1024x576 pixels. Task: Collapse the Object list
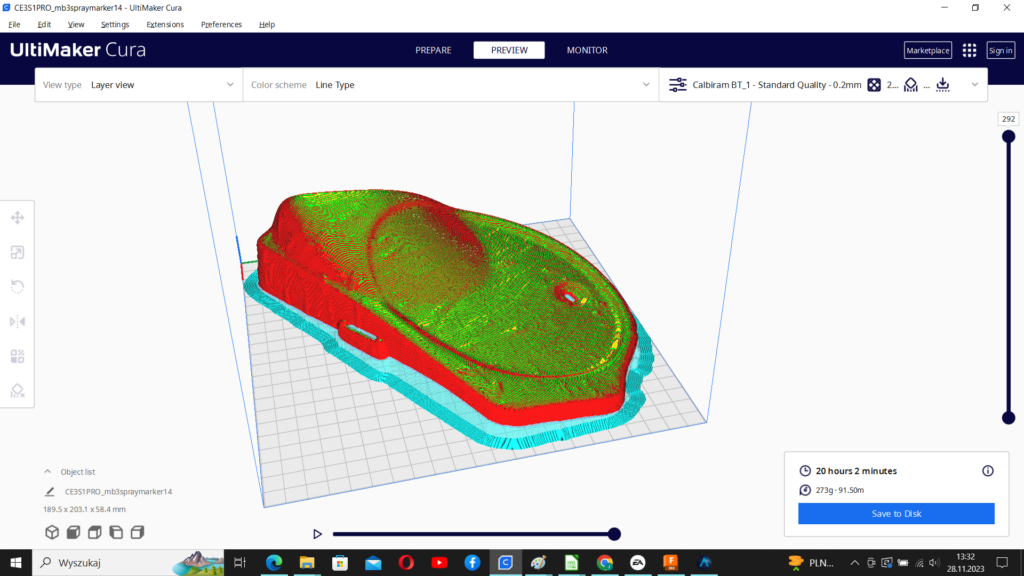pos(48,472)
